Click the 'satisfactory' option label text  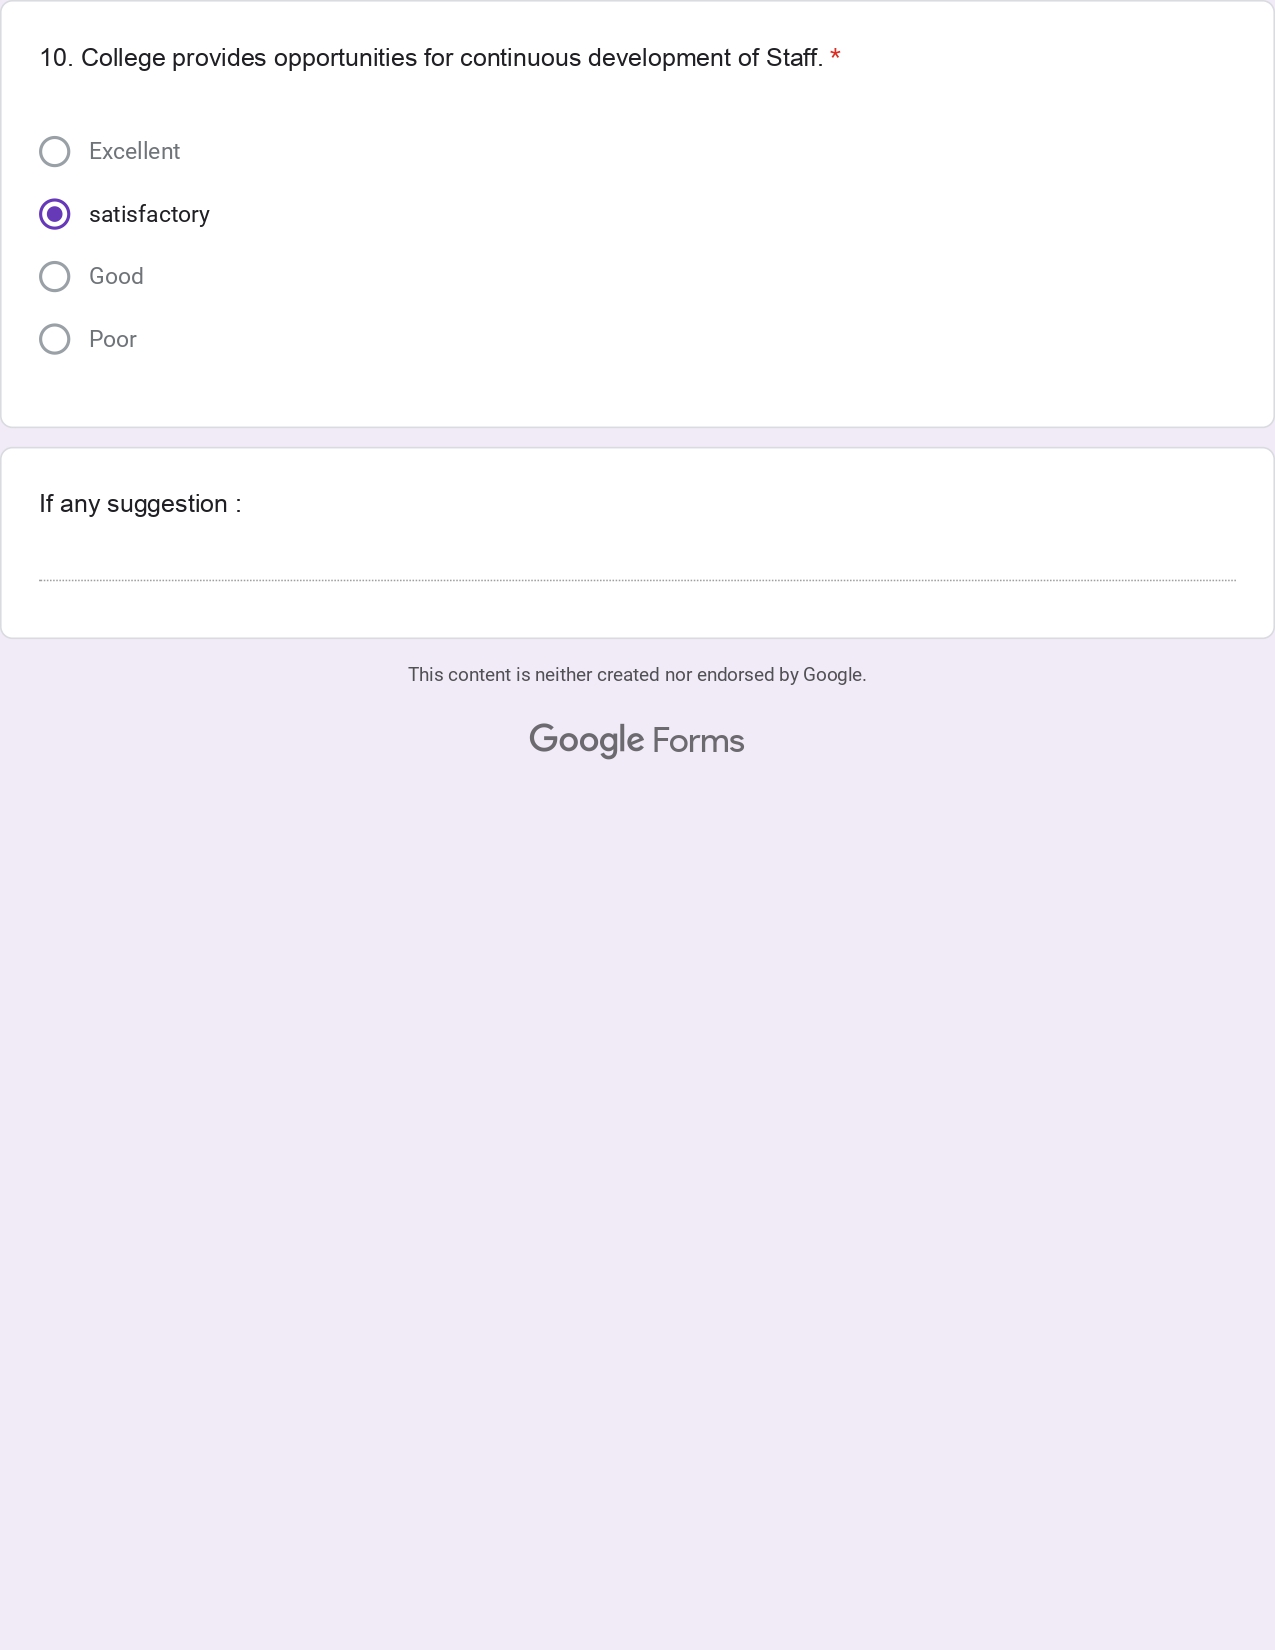pos(149,215)
